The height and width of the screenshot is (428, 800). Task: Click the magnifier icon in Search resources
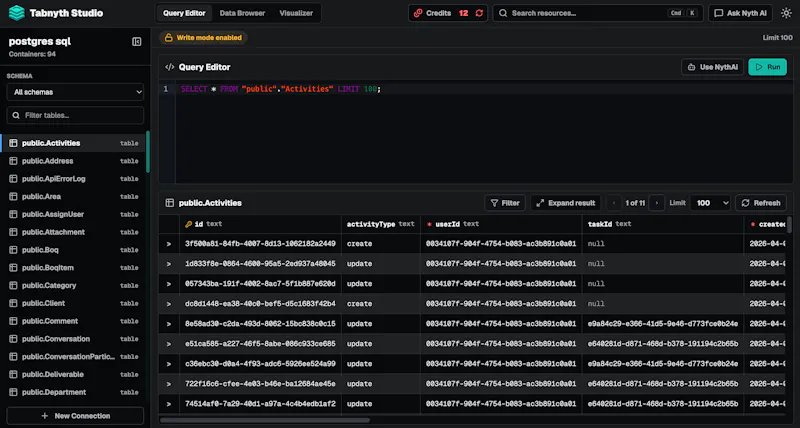coord(503,13)
